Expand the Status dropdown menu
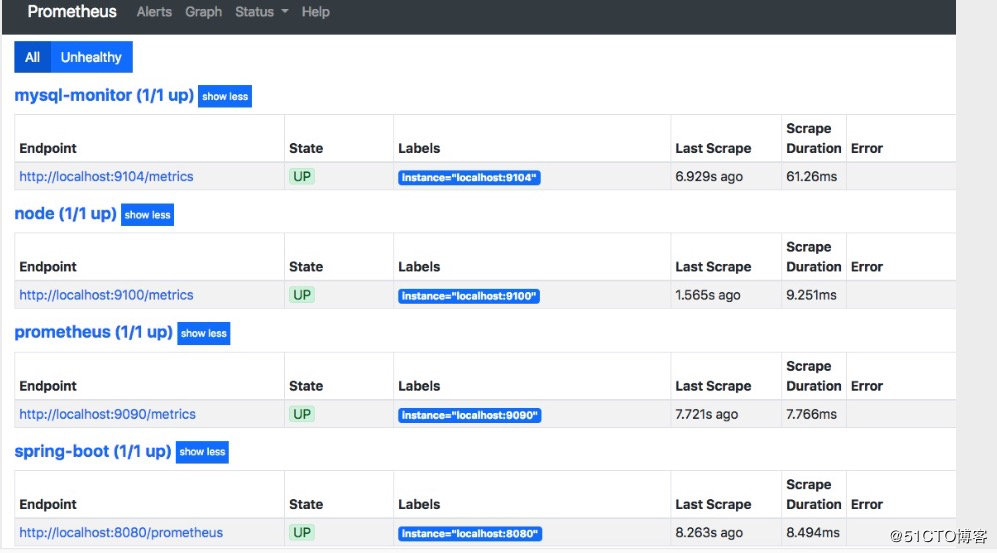The height and width of the screenshot is (553, 997). [261, 12]
